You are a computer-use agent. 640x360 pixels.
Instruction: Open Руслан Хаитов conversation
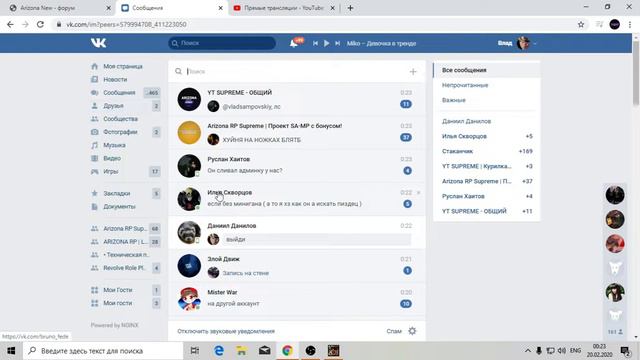[x=297, y=166]
